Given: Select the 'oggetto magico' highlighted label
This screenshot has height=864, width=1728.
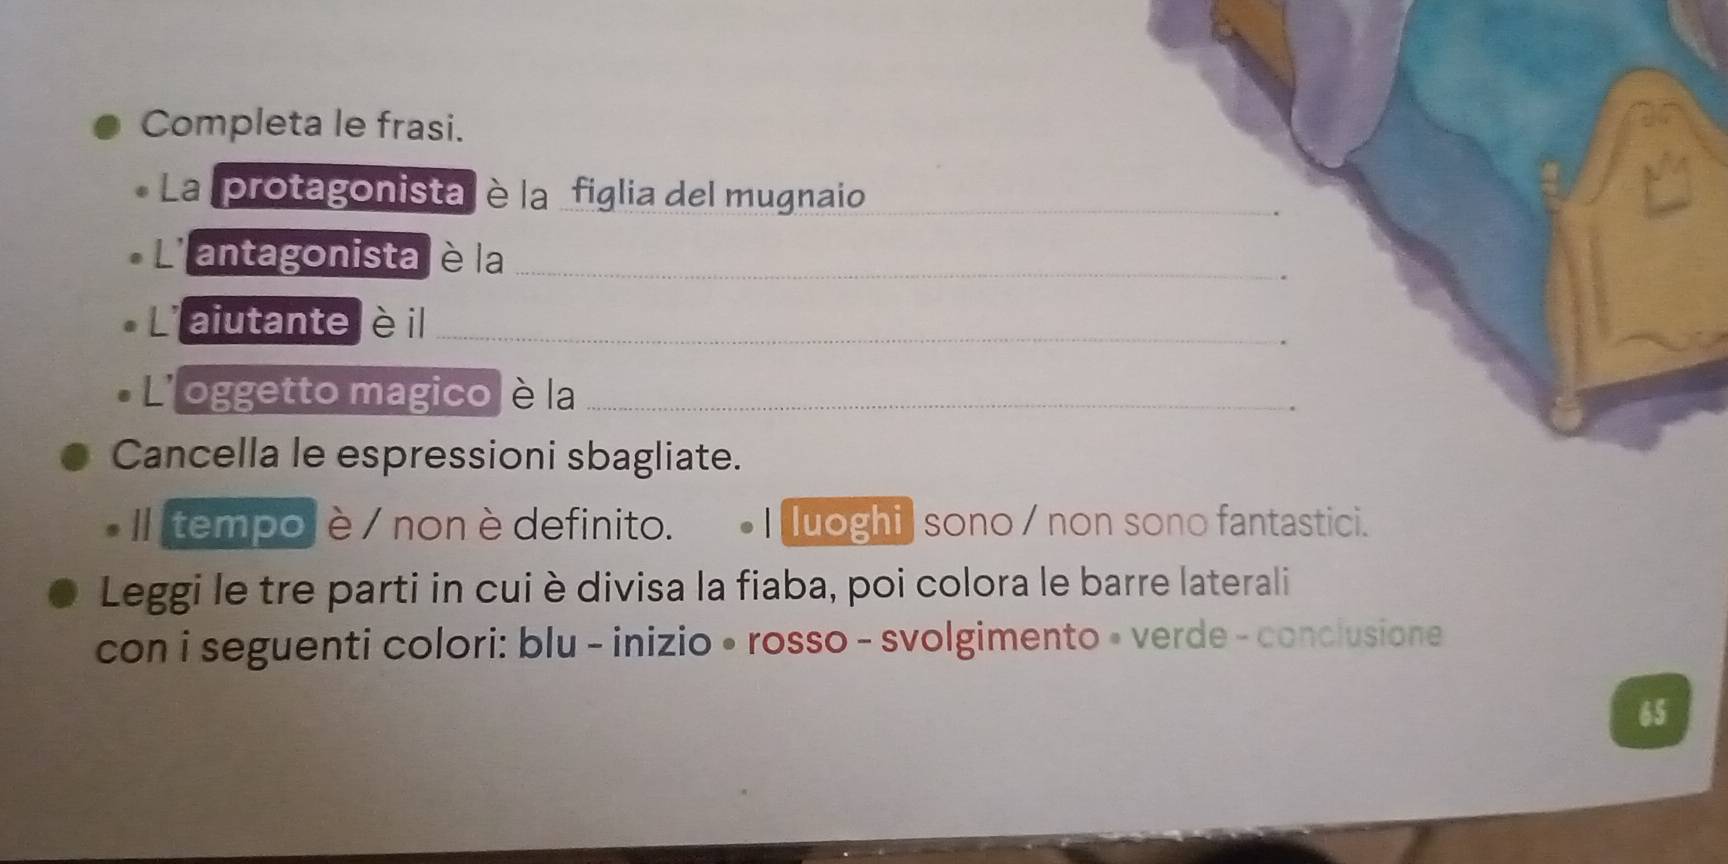Looking at the screenshot, I should tap(337, 391).
